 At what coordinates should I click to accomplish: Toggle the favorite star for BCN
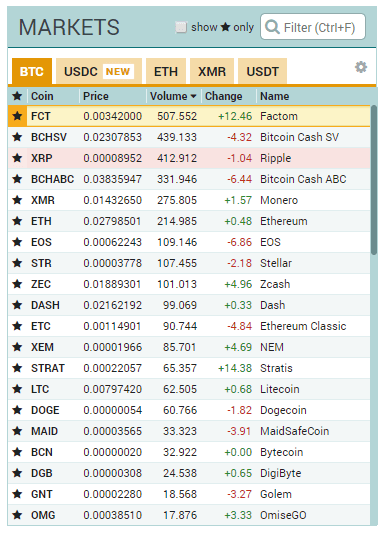pyautogui.click(x=17, y=452)
